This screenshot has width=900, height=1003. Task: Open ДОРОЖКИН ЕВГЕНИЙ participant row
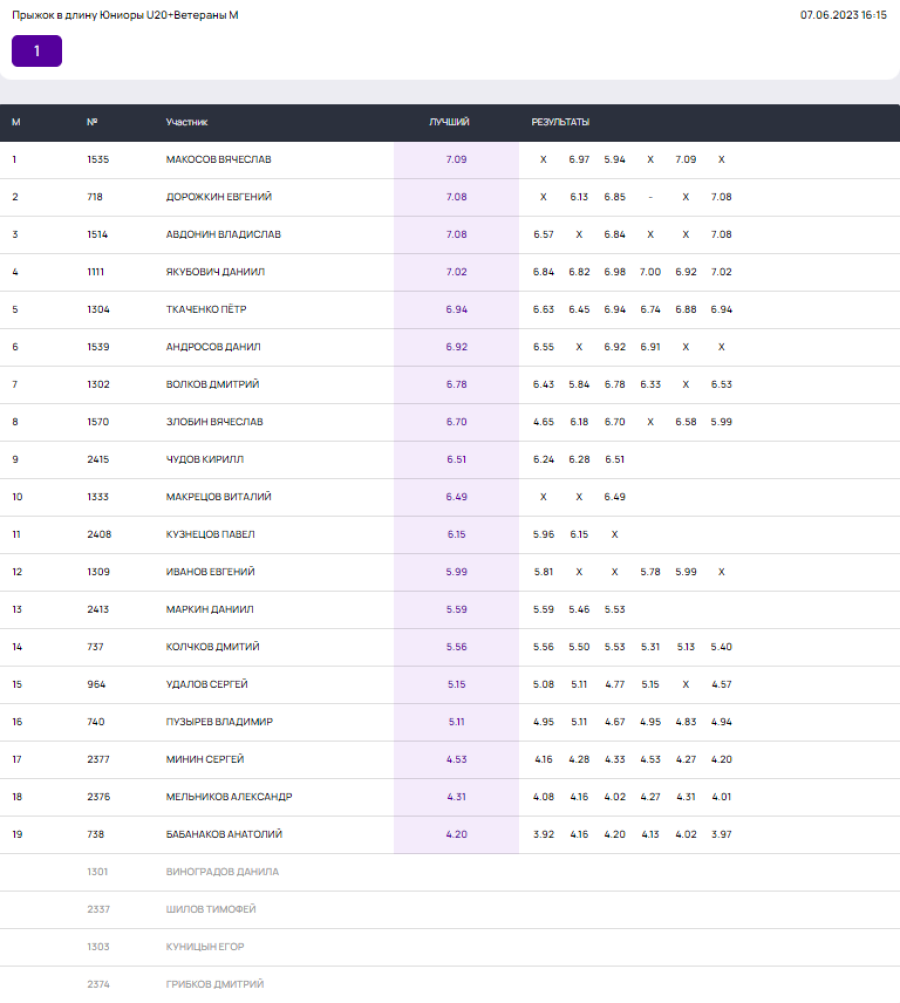(218, 197)
